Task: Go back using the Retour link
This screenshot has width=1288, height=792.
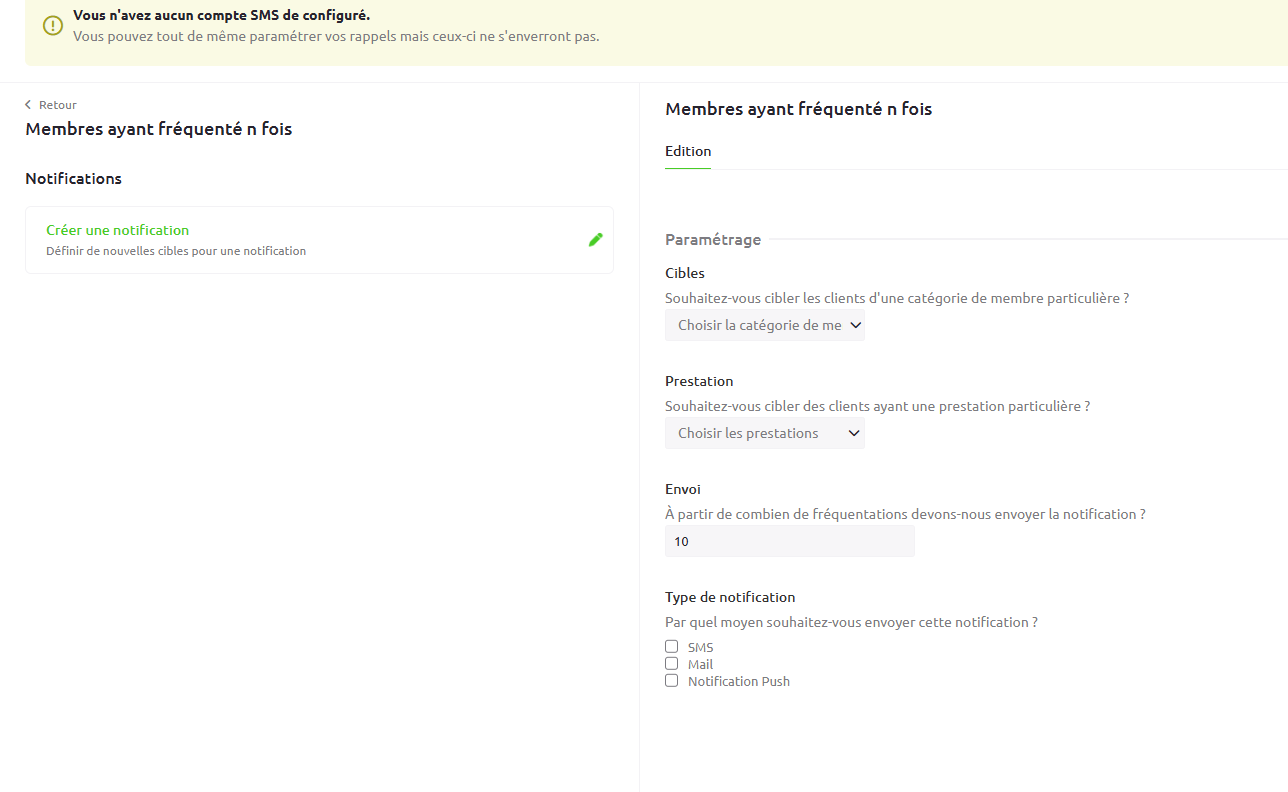Action: (57, 105)
